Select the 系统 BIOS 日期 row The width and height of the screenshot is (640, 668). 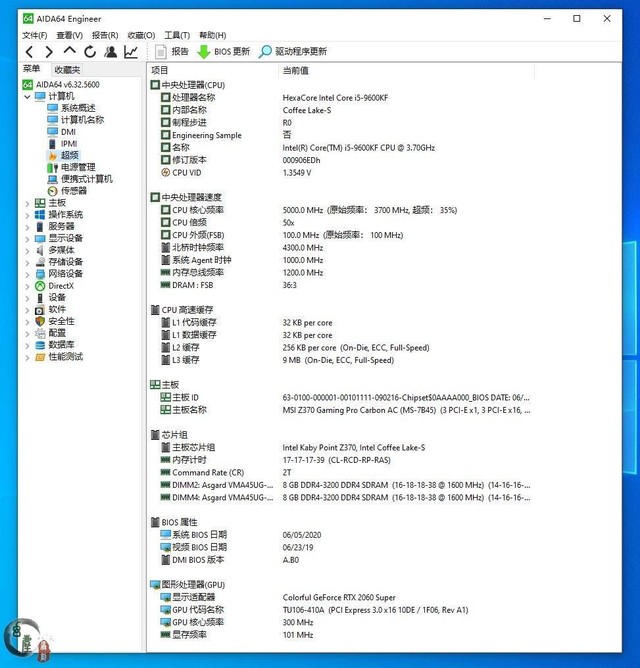point(341,535)
